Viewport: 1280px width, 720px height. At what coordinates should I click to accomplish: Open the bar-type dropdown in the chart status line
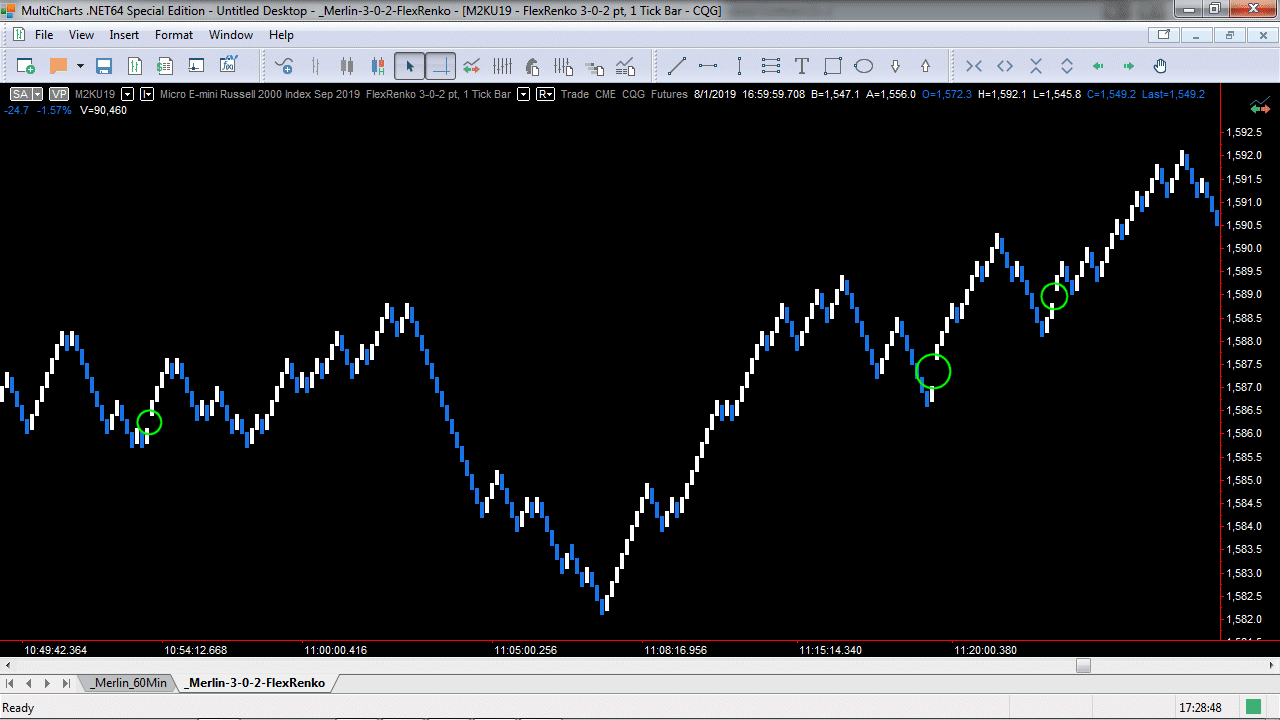pyautogui.click(x=147, y=94)
